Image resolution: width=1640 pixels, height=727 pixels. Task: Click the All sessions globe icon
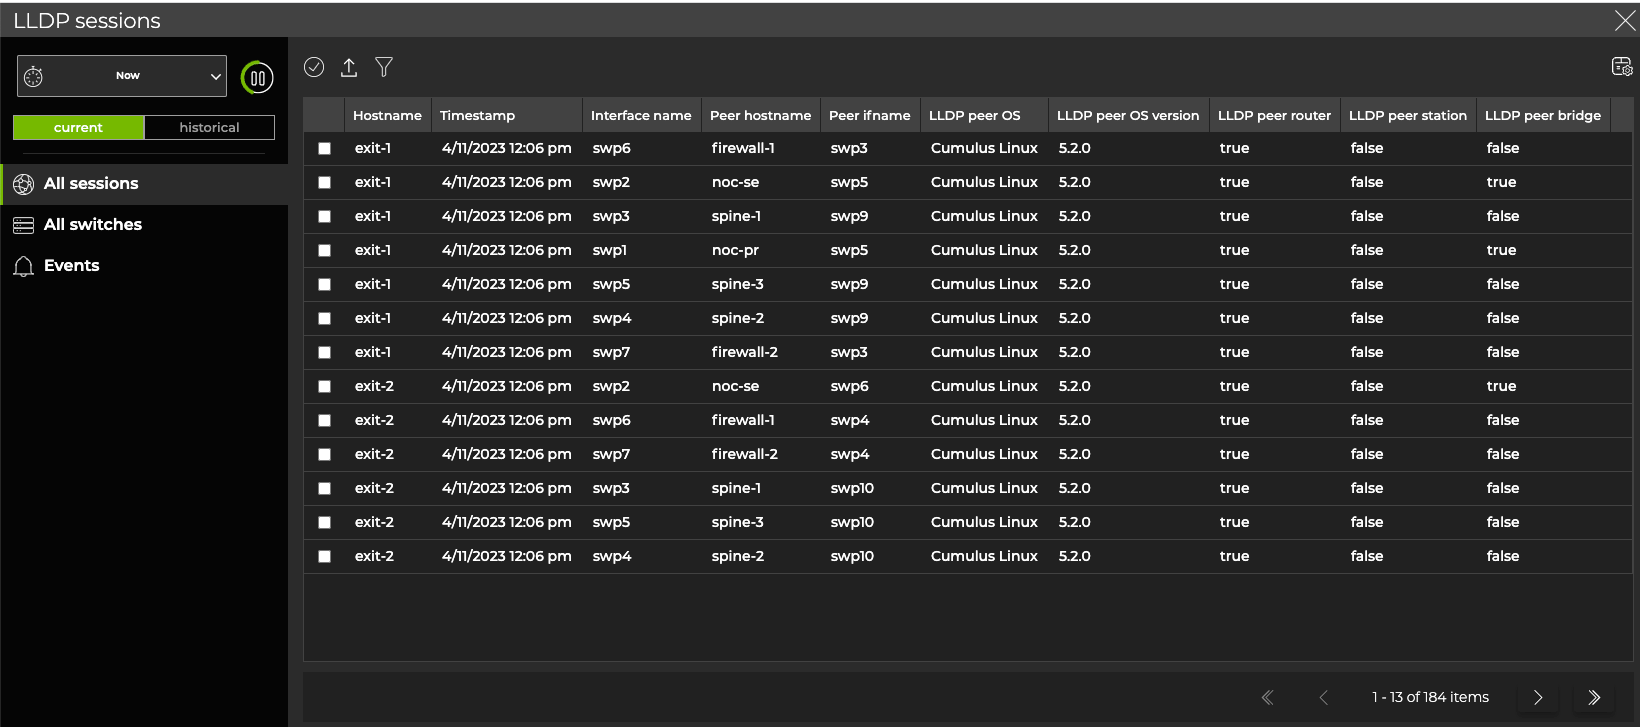24,184
